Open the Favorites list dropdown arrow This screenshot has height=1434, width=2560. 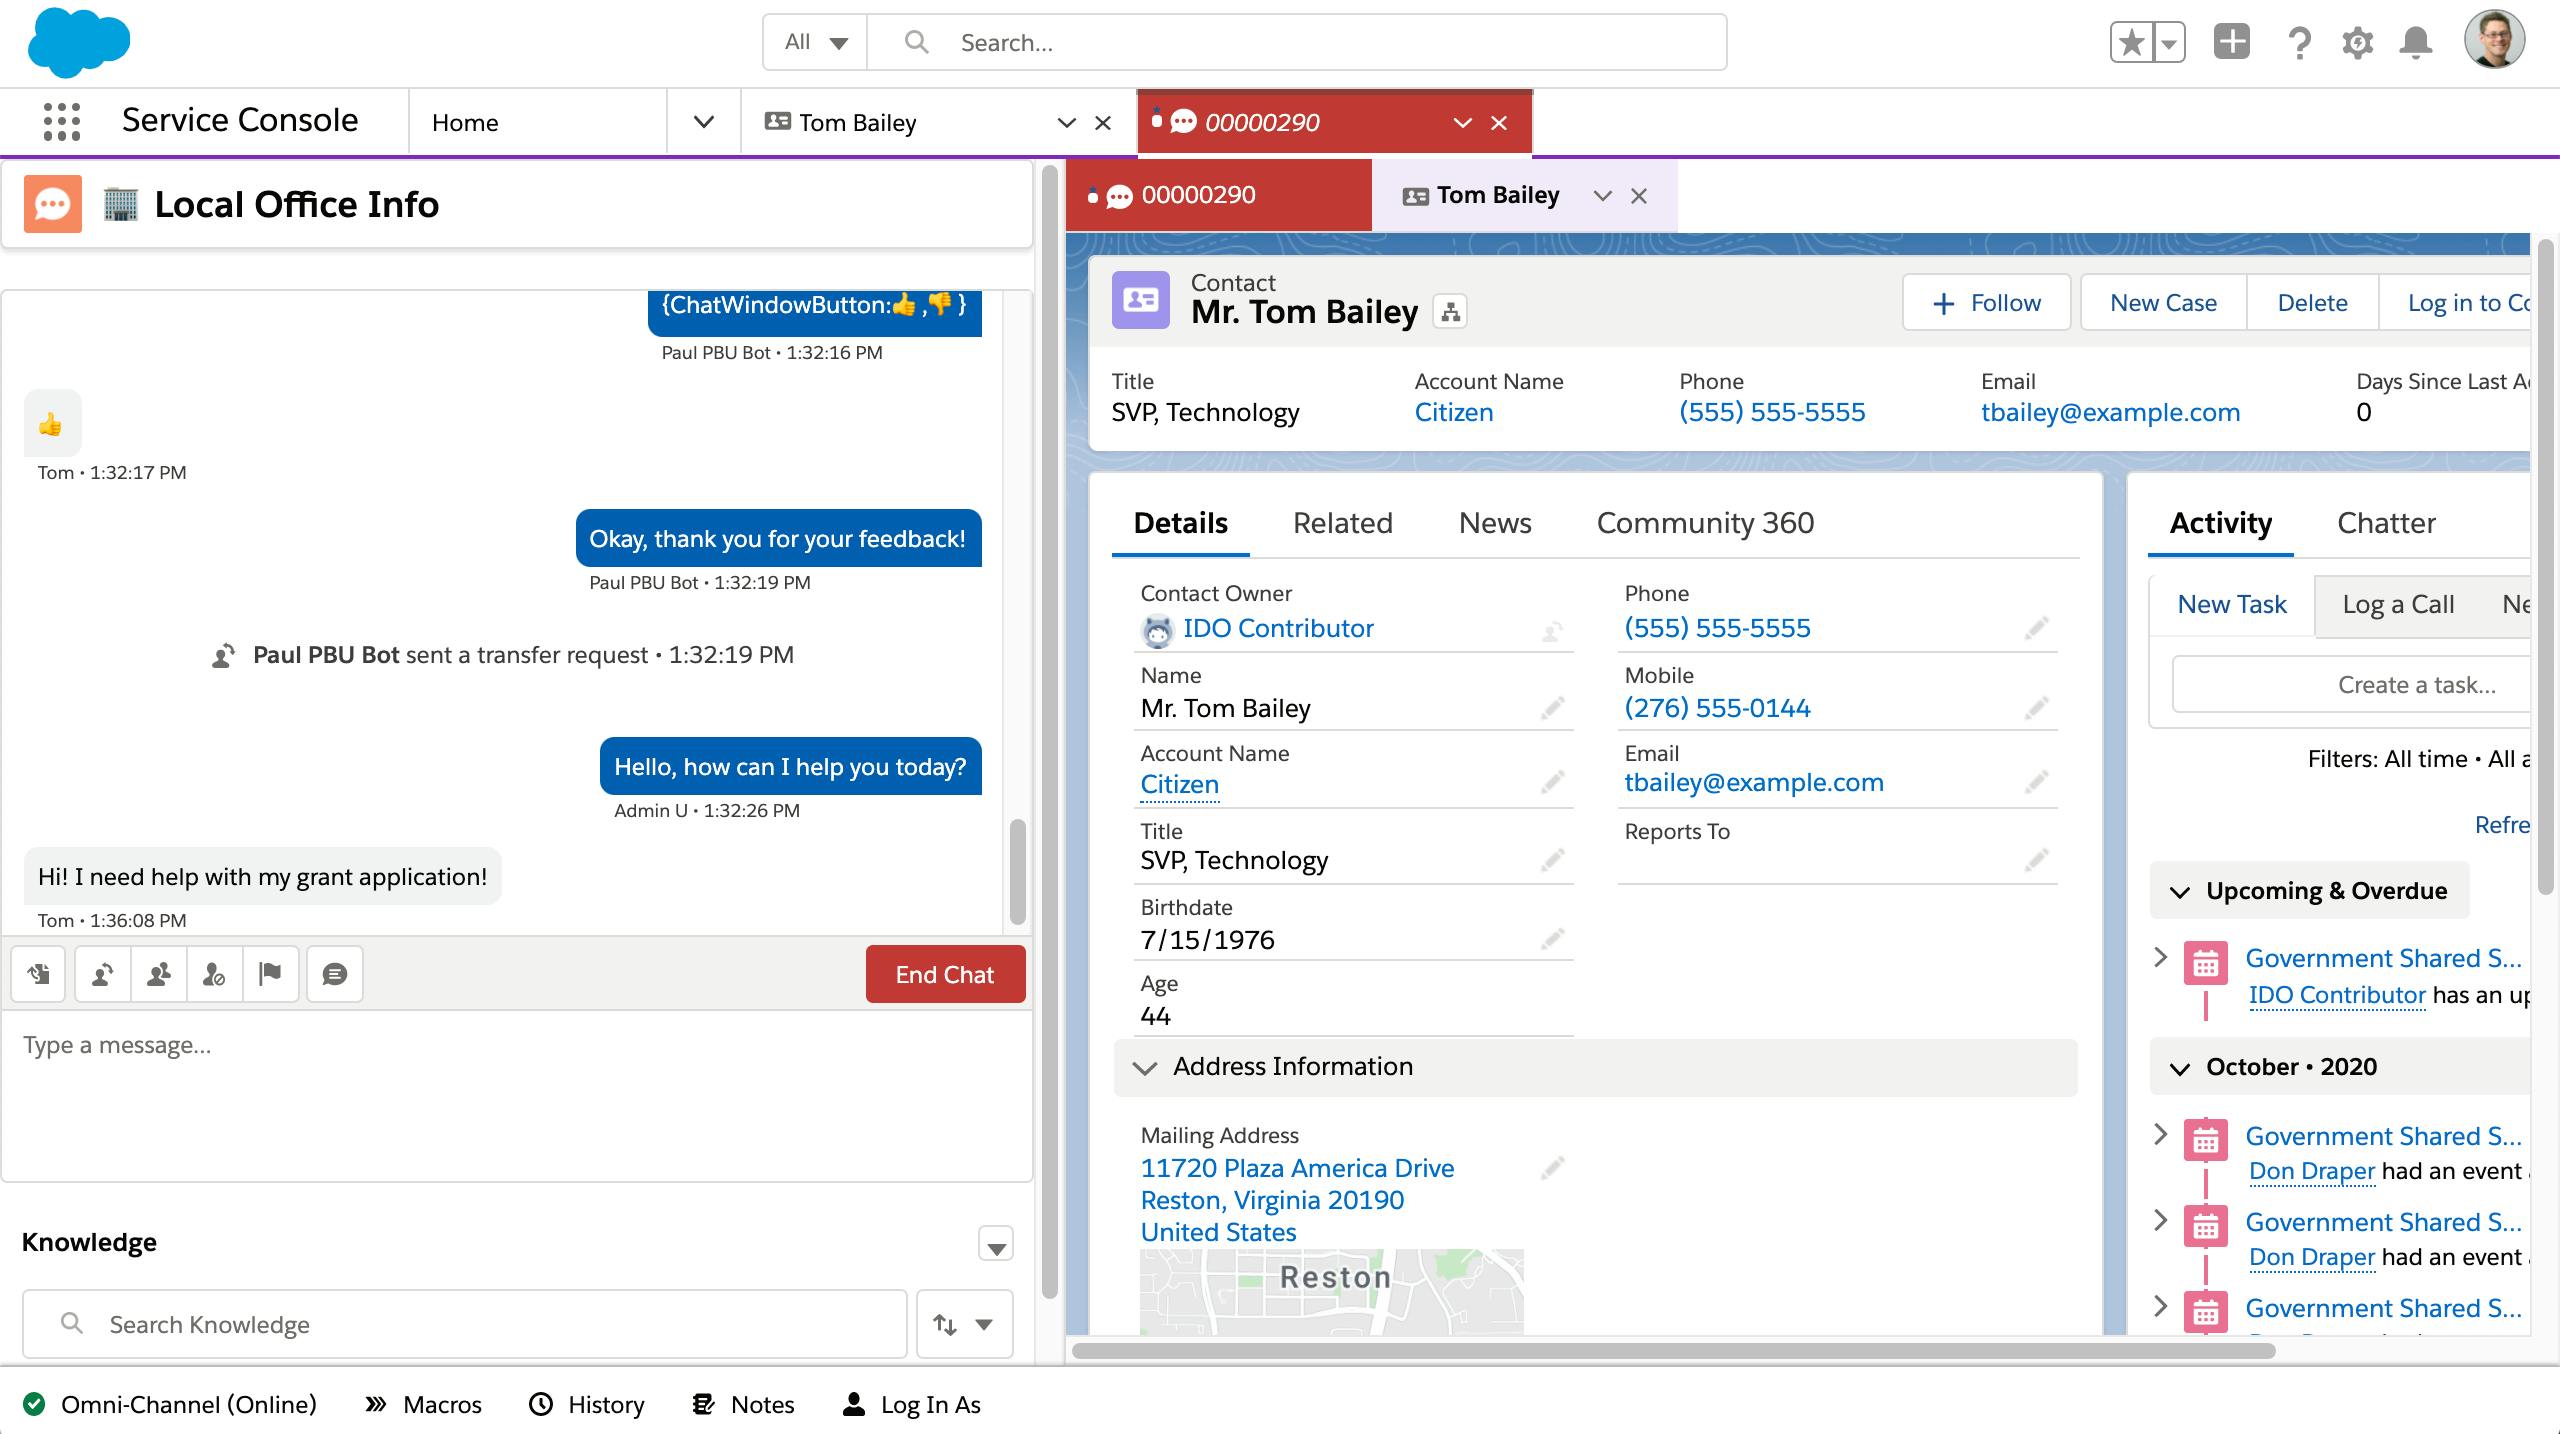[x=2168, y=43]
